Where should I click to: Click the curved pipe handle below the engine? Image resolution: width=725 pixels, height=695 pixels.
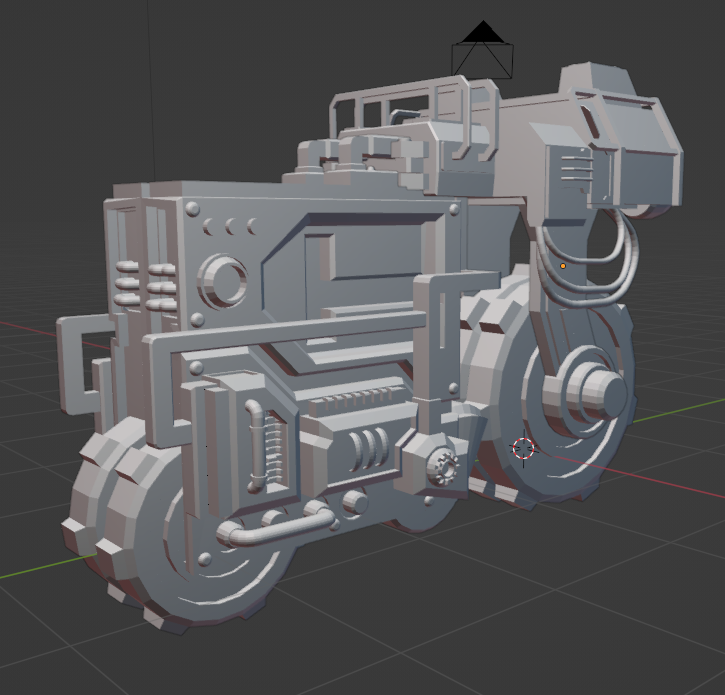coord(276,528)
